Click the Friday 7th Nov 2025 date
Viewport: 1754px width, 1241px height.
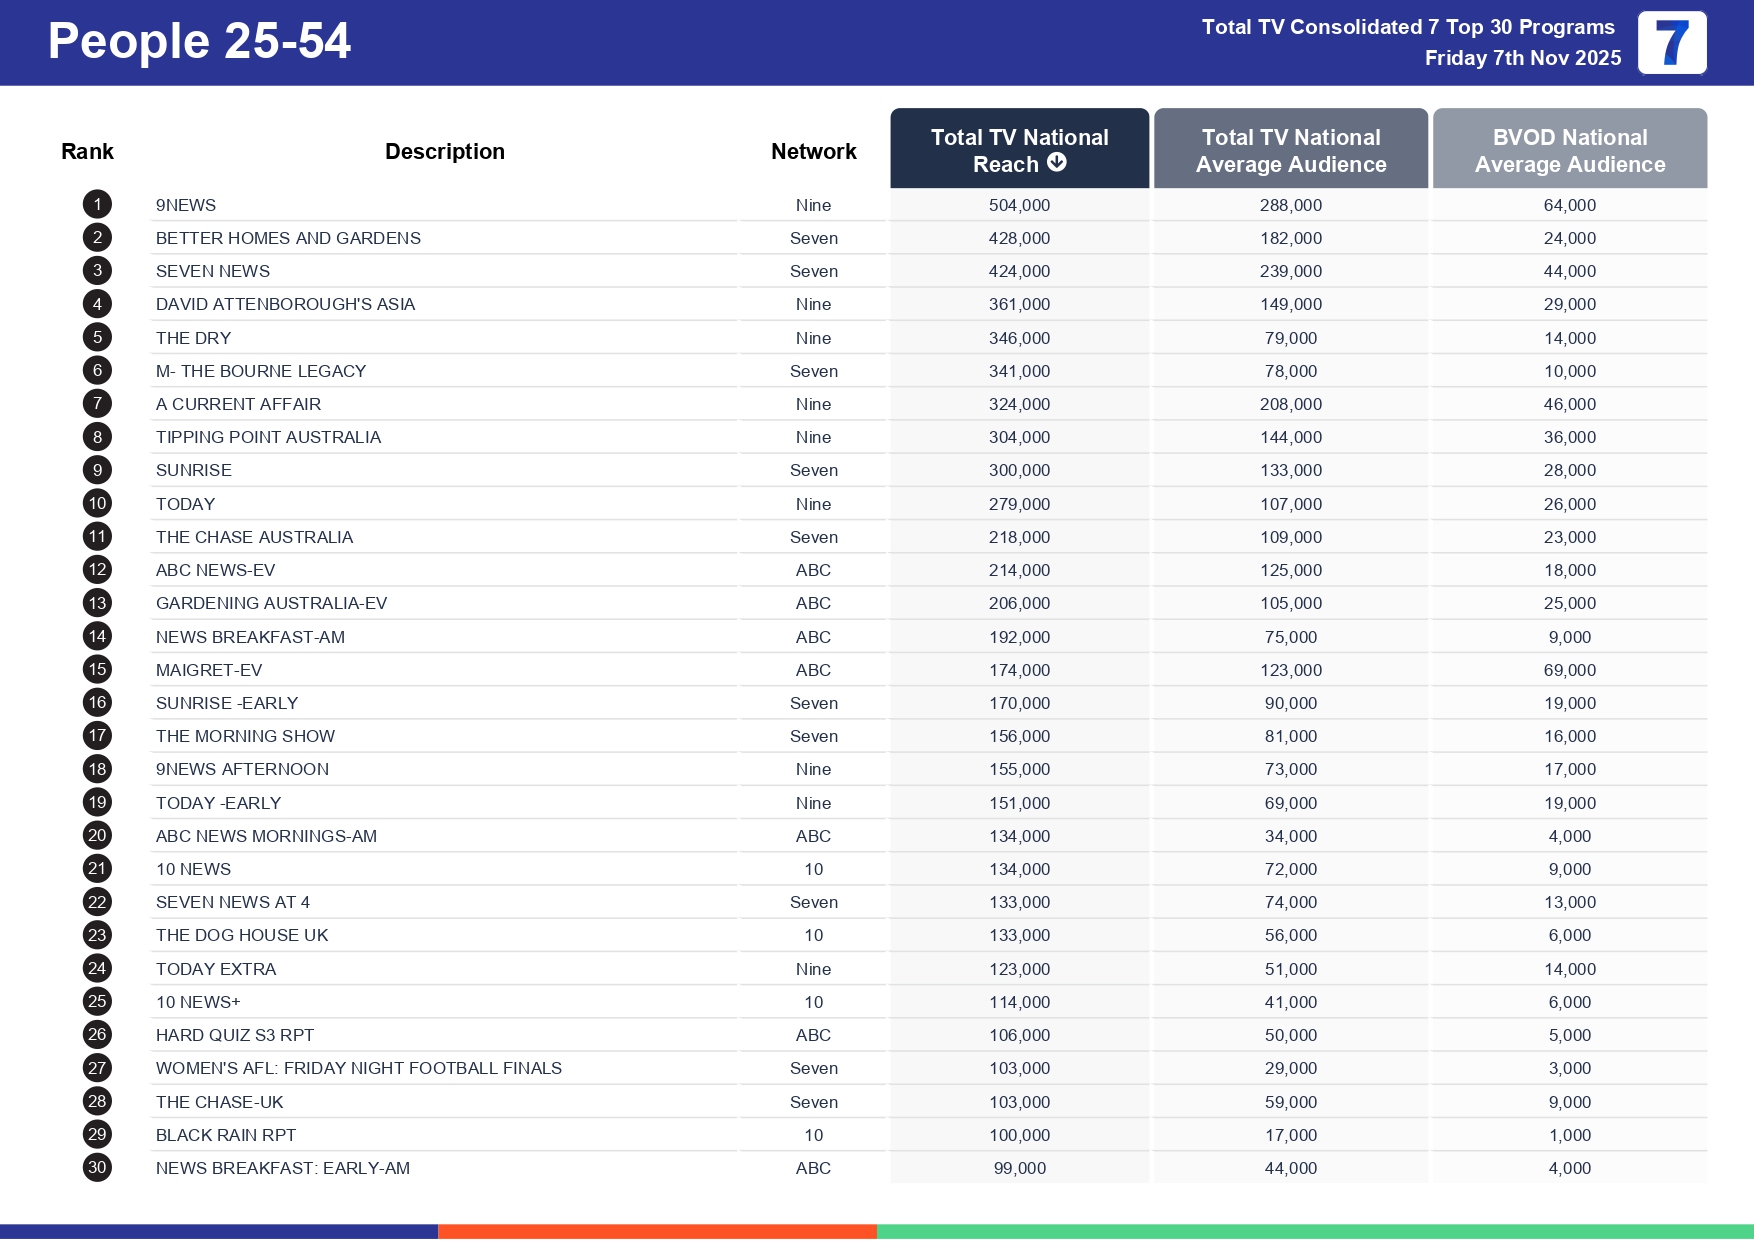tap(1521, 58)
